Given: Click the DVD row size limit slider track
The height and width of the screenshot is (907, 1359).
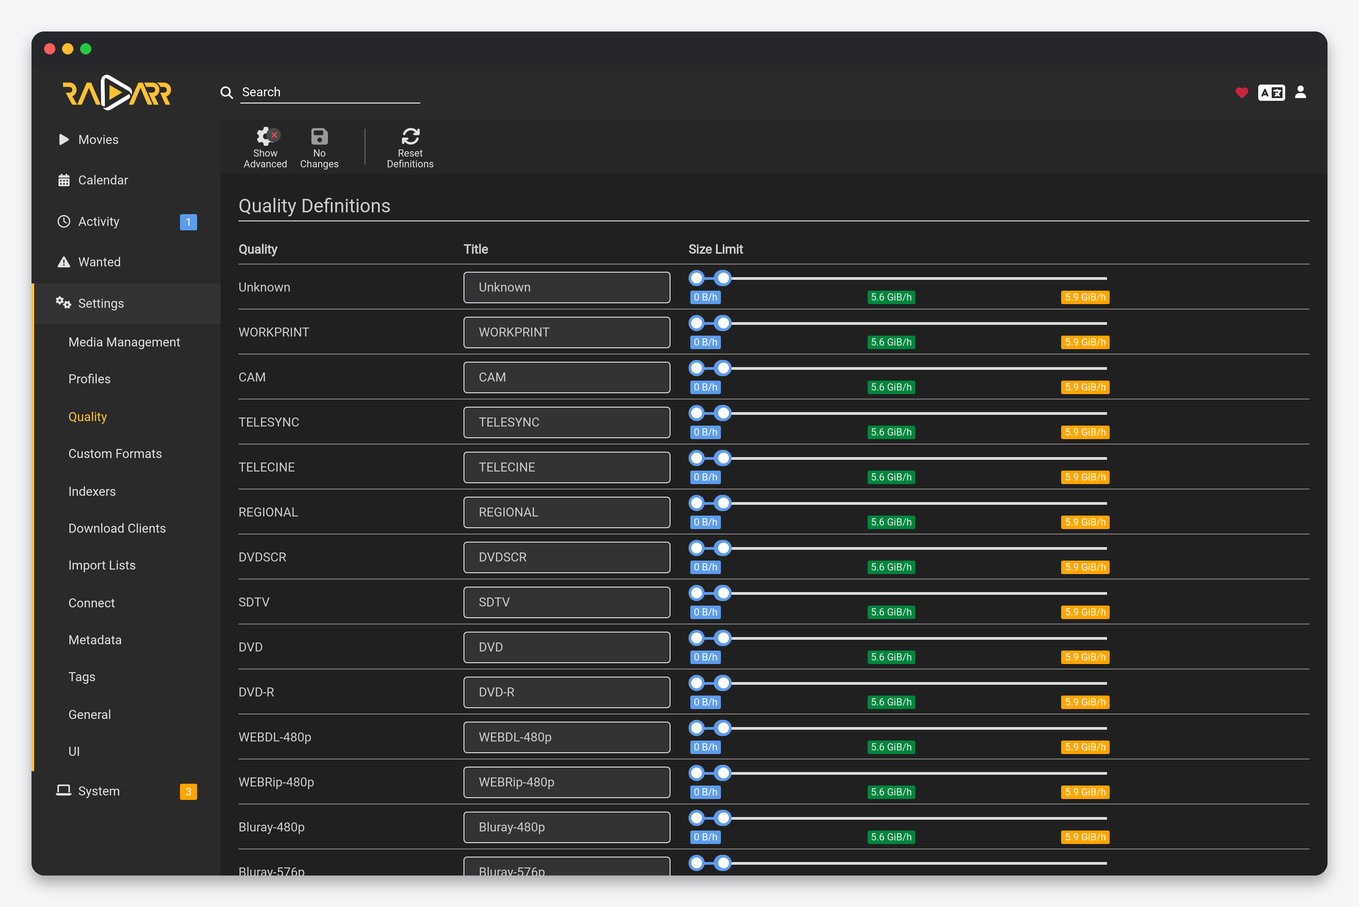Looking at the screenshot, I should click(898, 638).
